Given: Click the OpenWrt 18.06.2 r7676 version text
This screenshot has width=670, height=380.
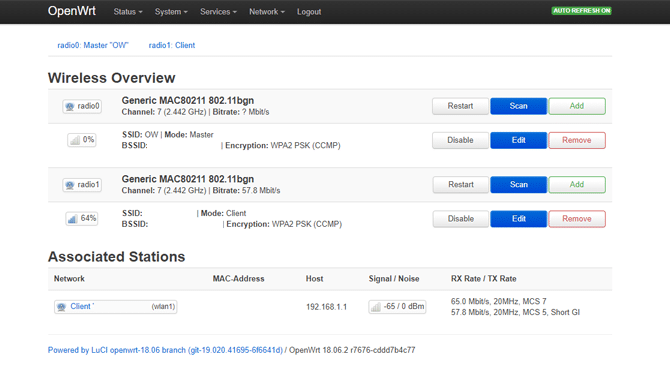Looking at the screenshot, I should (x=352, y=350).
